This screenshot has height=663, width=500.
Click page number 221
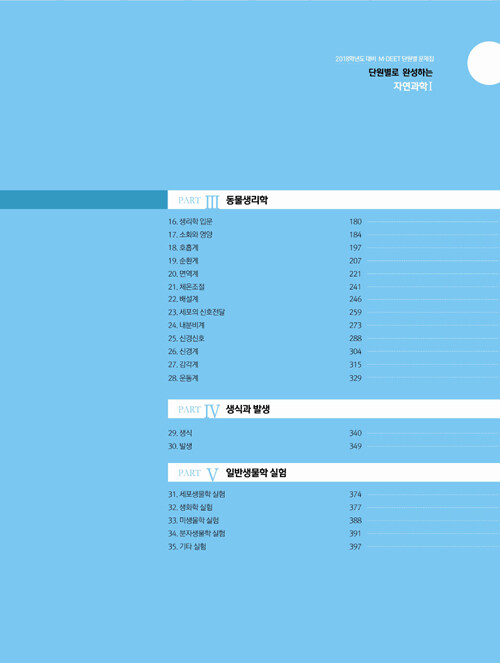355,274
